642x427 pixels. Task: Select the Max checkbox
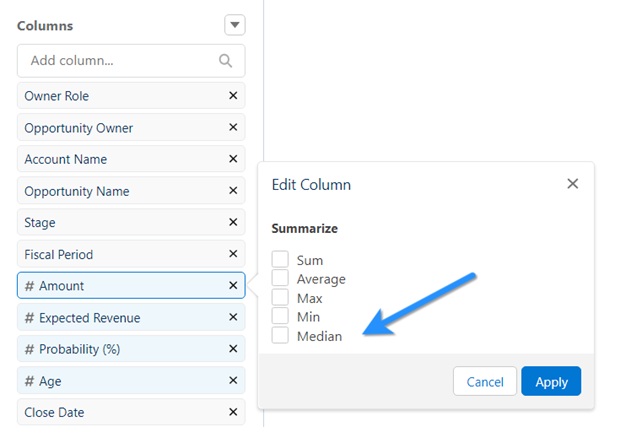tap(280, 297)
